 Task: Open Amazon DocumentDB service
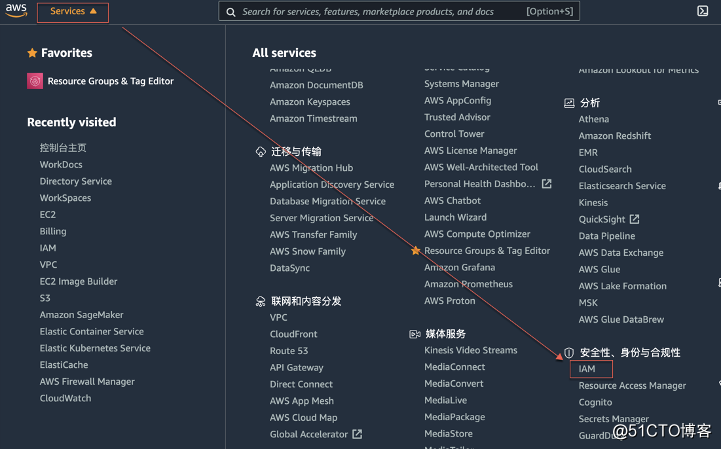316,85
